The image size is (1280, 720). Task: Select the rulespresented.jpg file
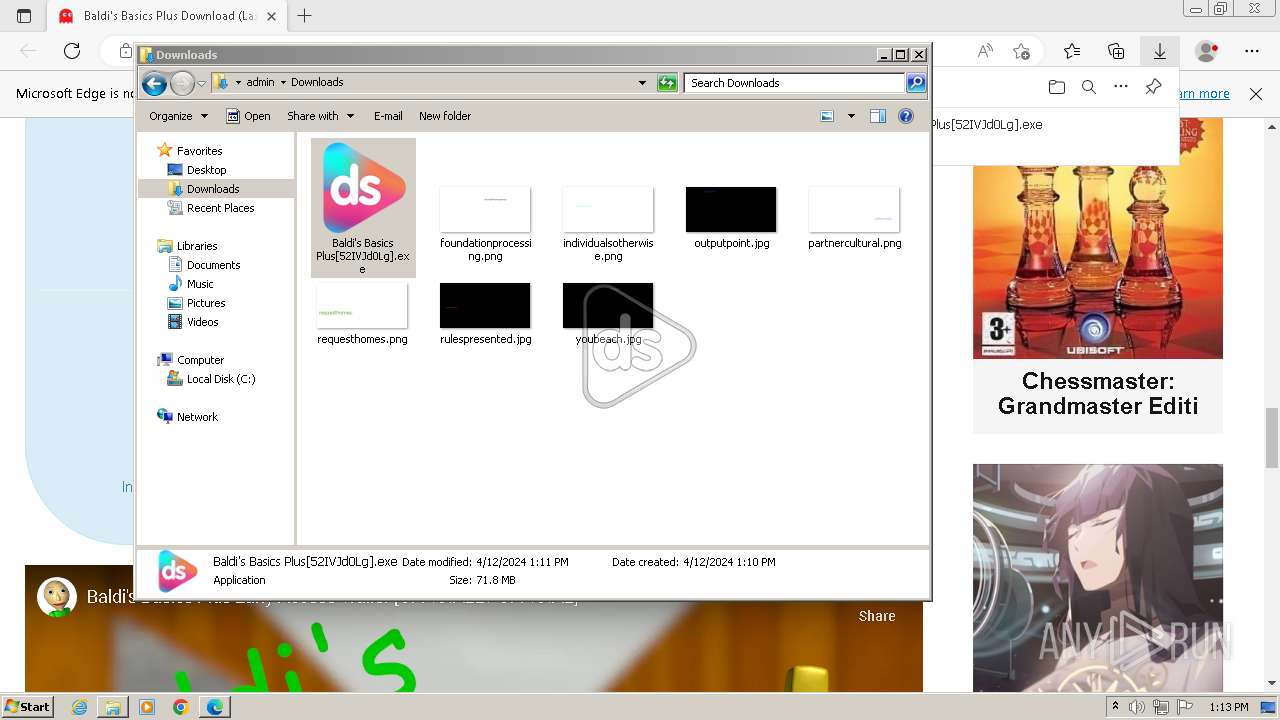485,314
